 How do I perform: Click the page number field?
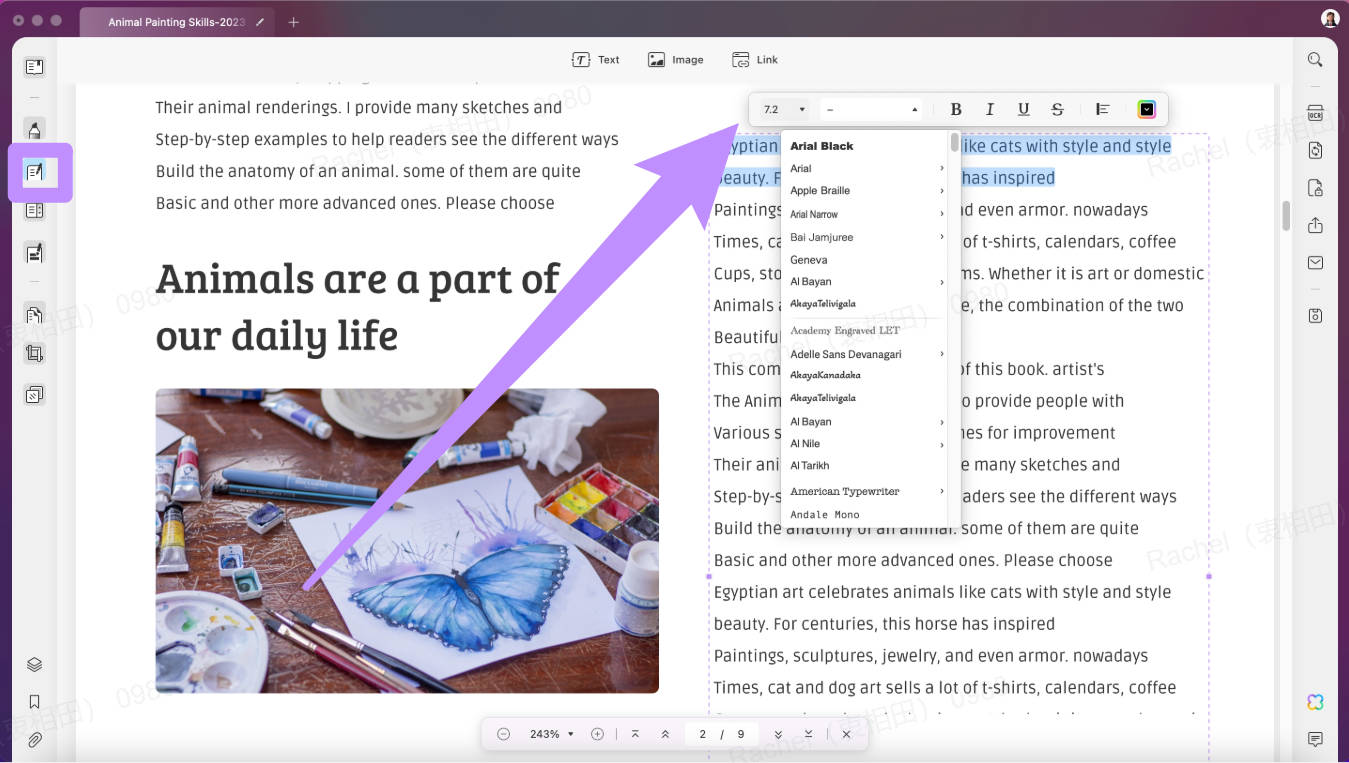click(x=702, y=734)
